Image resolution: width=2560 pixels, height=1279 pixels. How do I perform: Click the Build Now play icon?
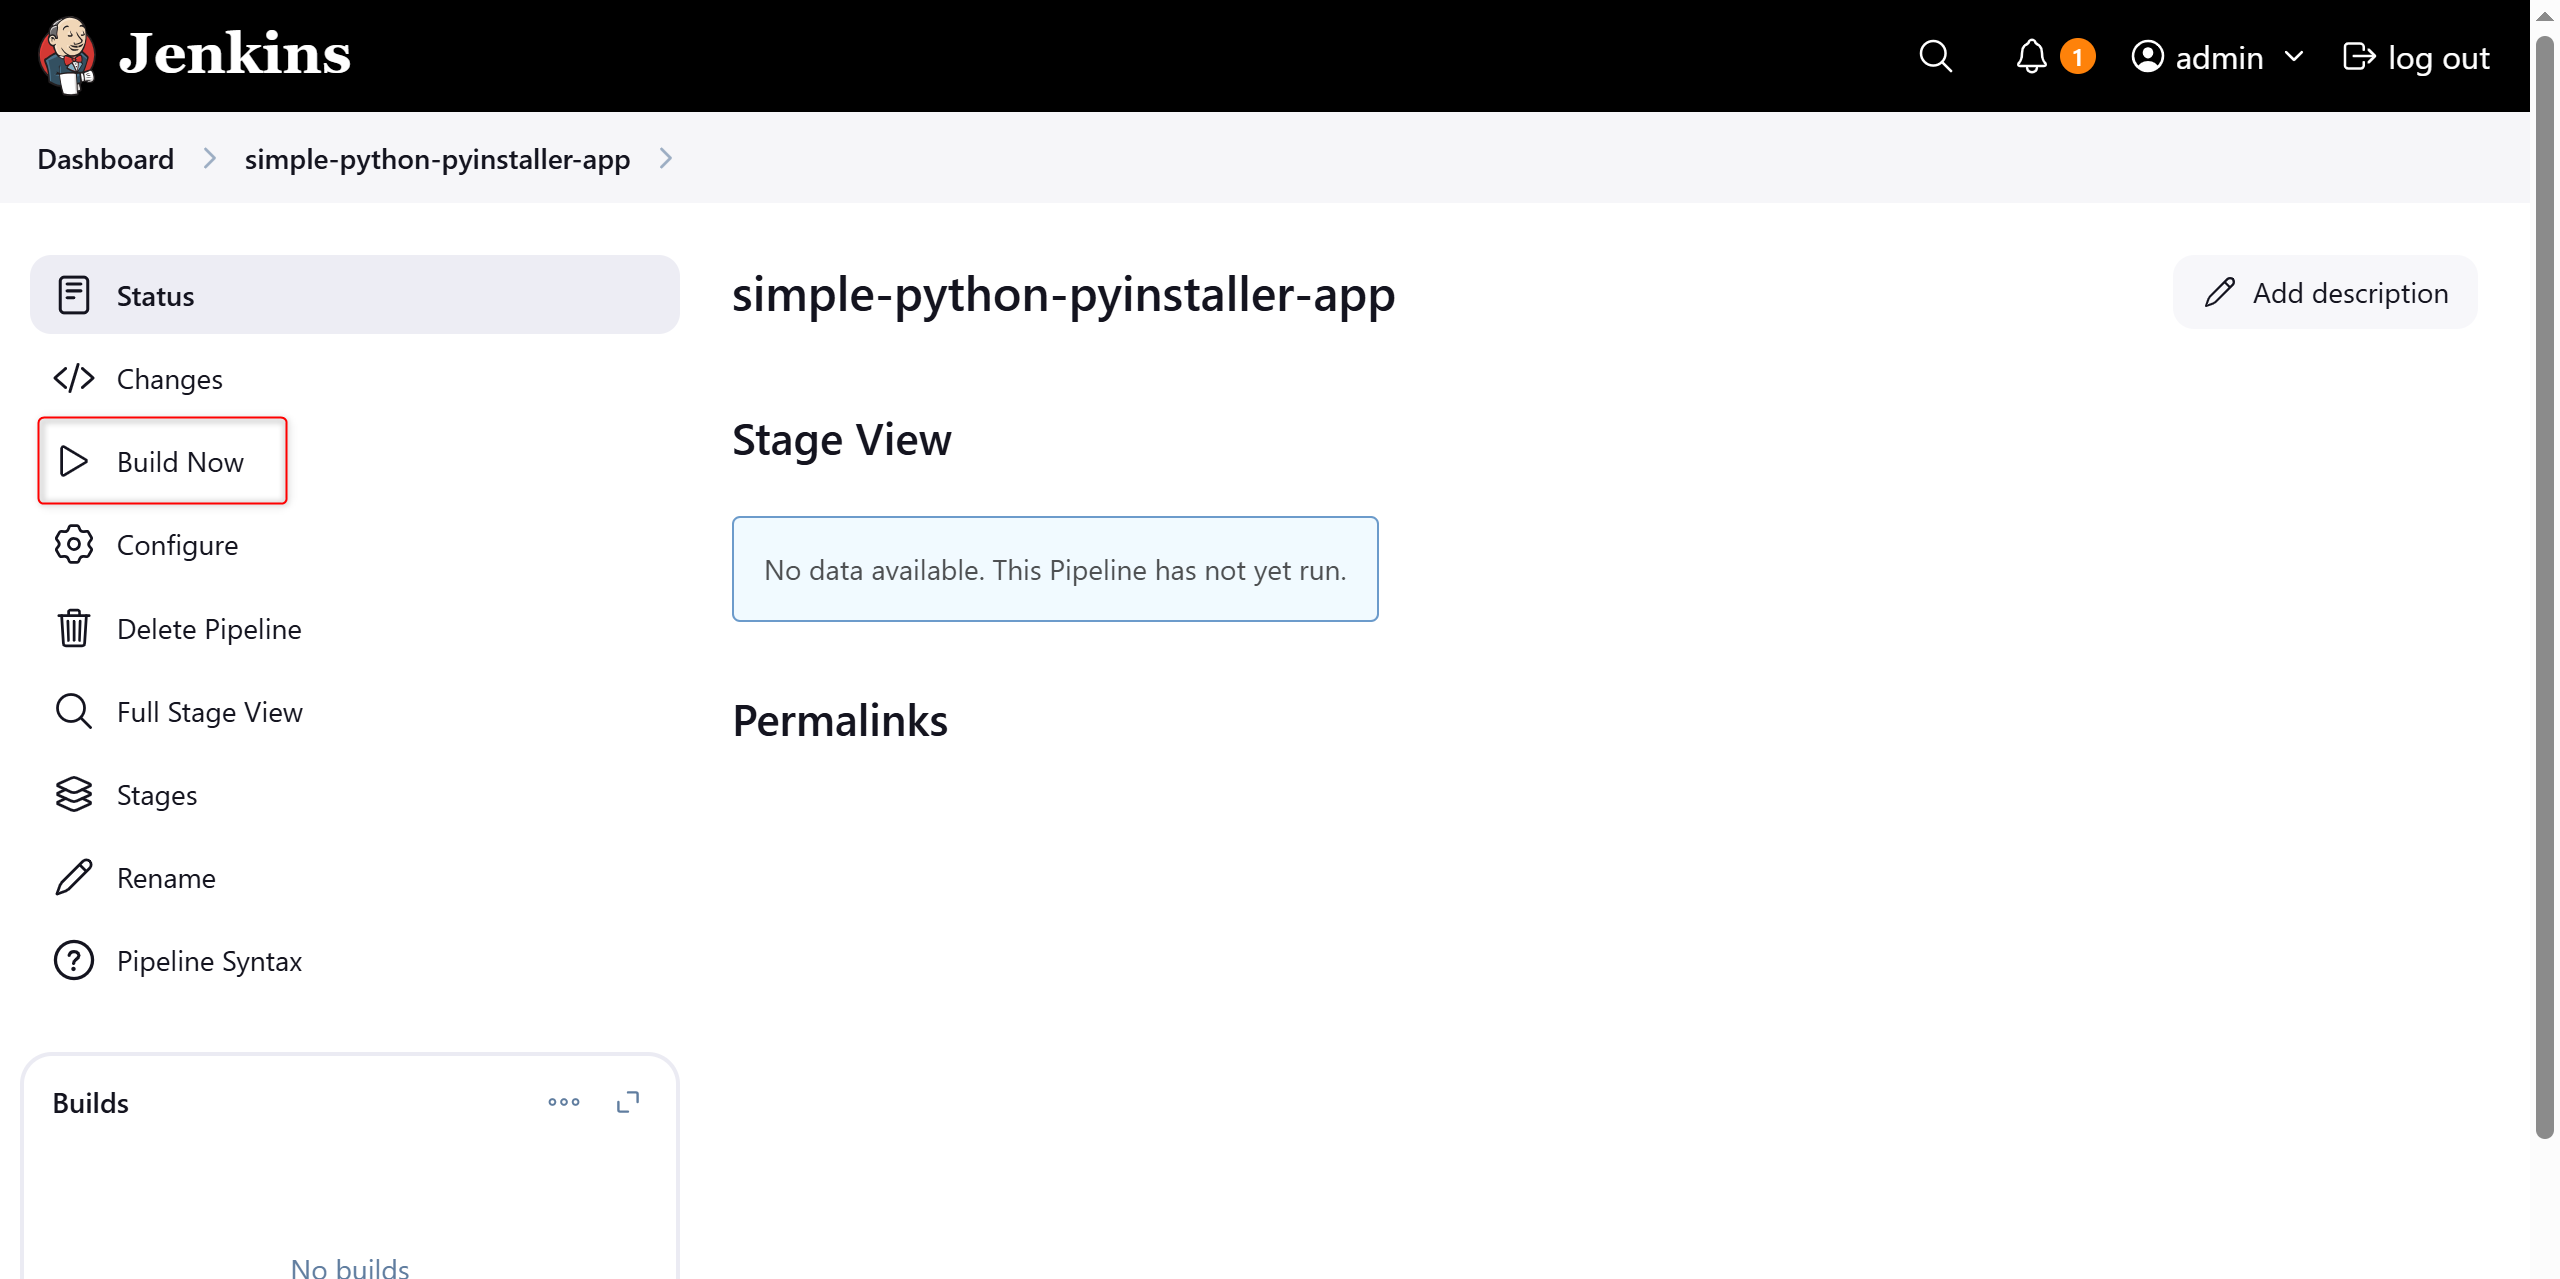coord(73,461)
